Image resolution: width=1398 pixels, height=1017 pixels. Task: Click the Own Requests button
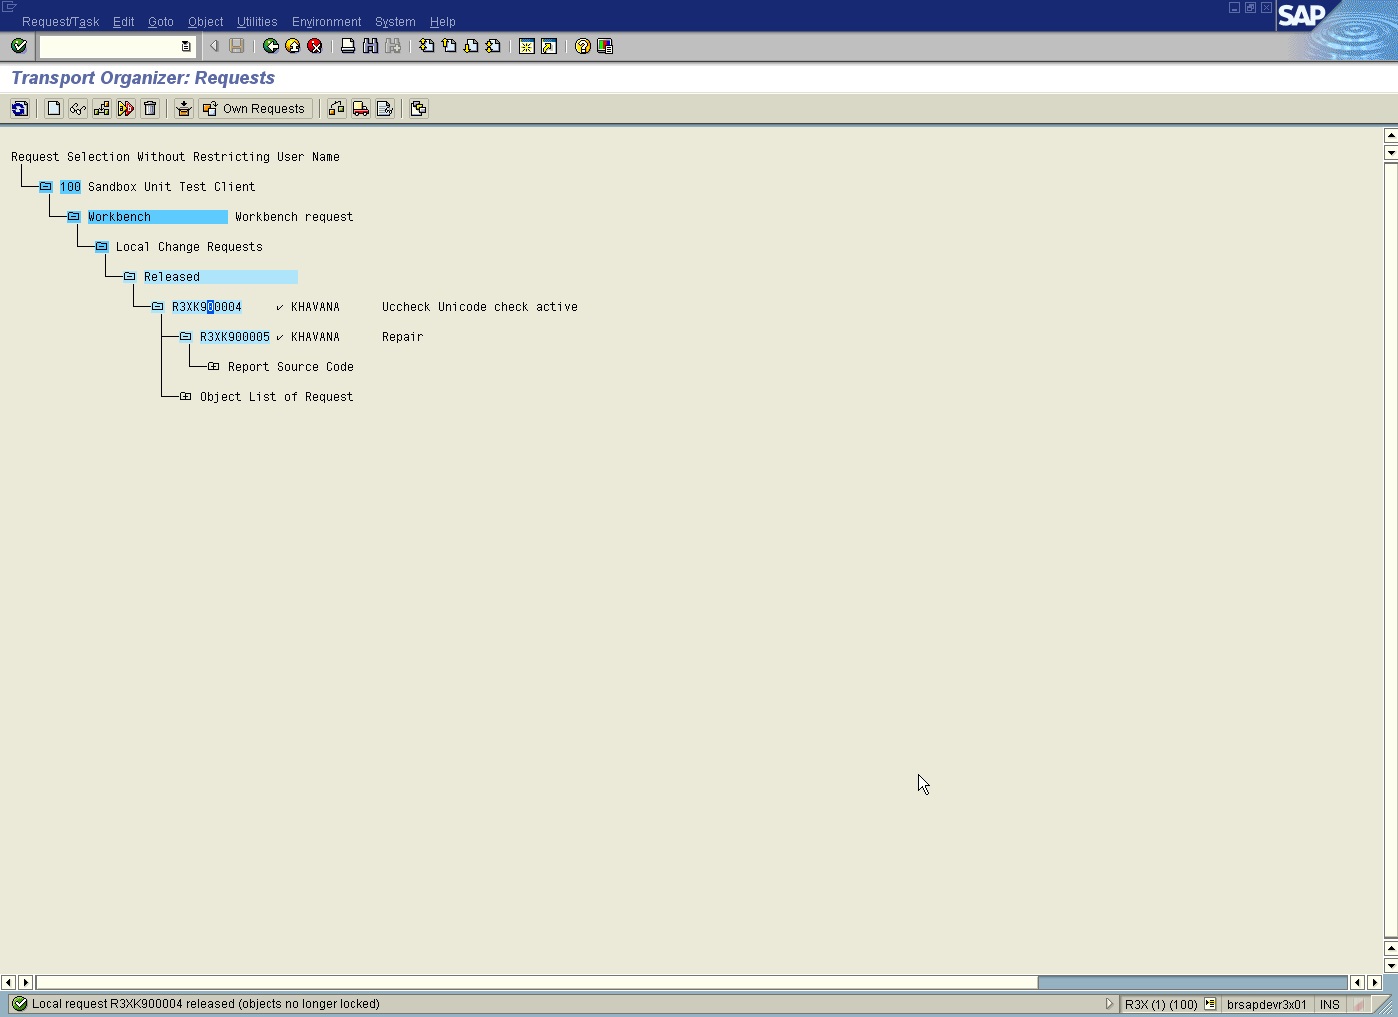coord(255,108)
